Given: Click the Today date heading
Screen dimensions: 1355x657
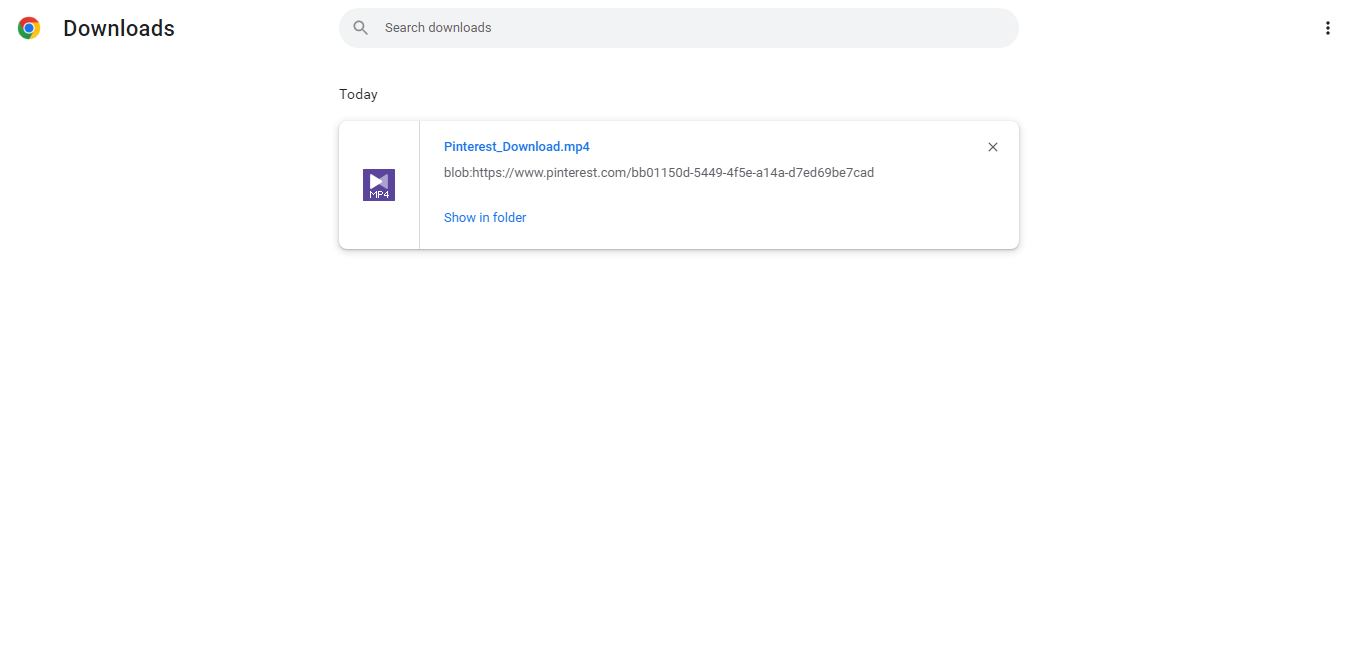Looking at the screenshot, I should click(x=358, y=94).
